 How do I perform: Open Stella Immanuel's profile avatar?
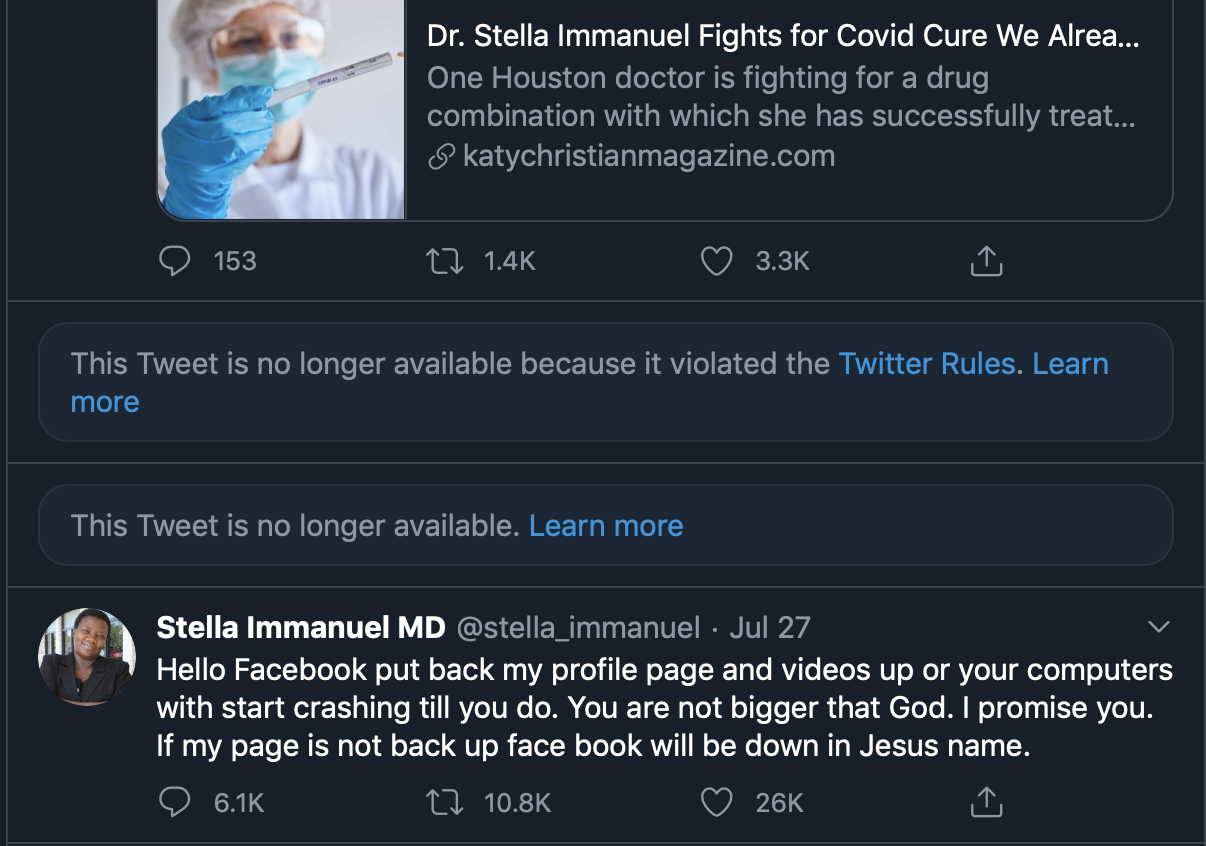(86, 656)
